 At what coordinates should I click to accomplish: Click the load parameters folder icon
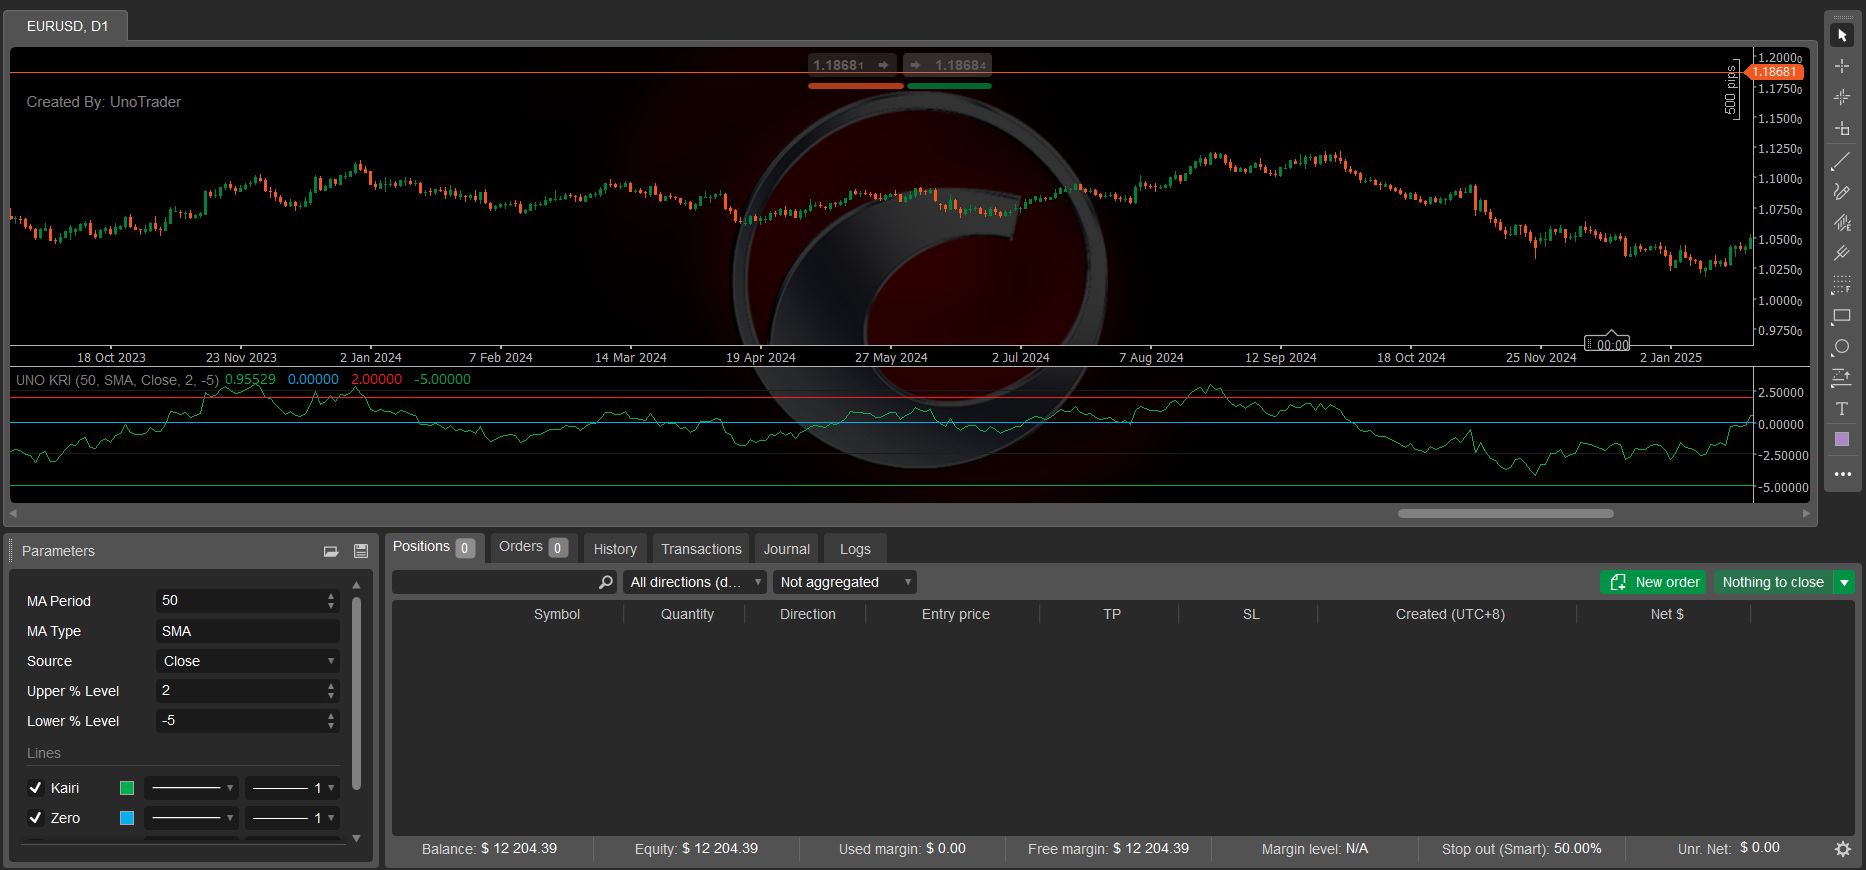point(331,551)
